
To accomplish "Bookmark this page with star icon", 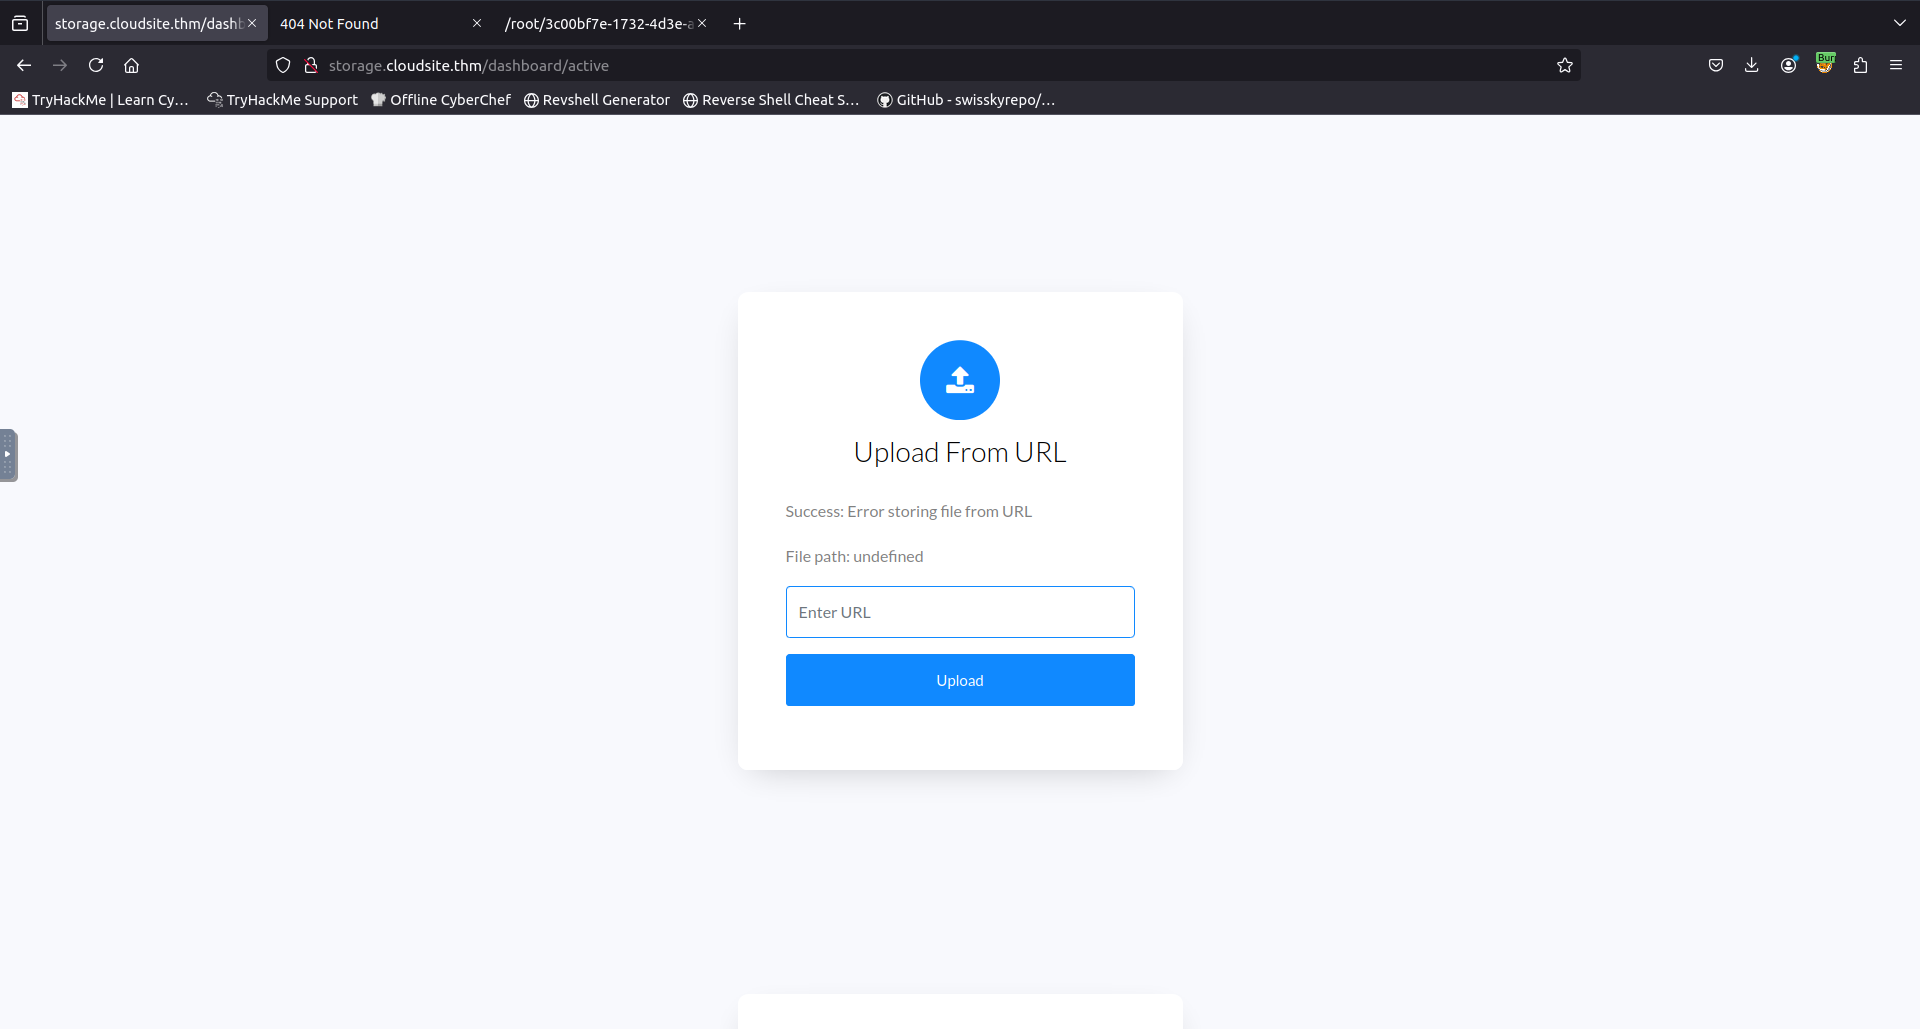I will click(x=1565, y=65).
